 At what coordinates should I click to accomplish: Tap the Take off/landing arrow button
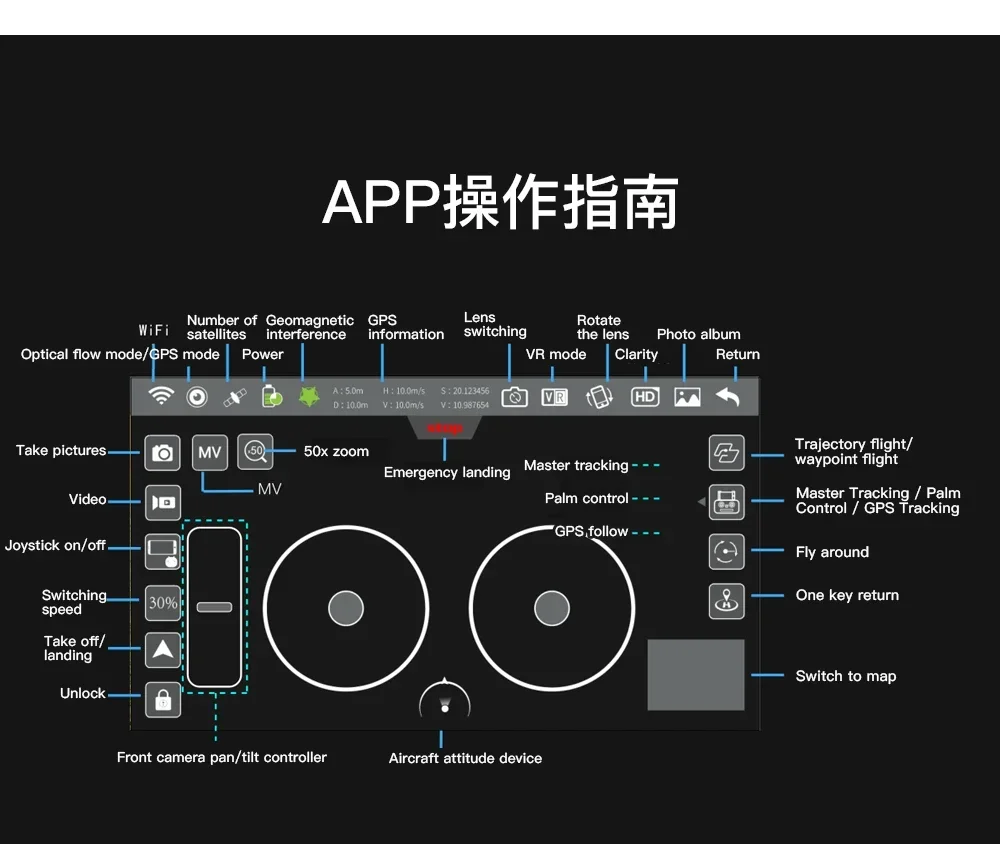(x=163, y=650)
